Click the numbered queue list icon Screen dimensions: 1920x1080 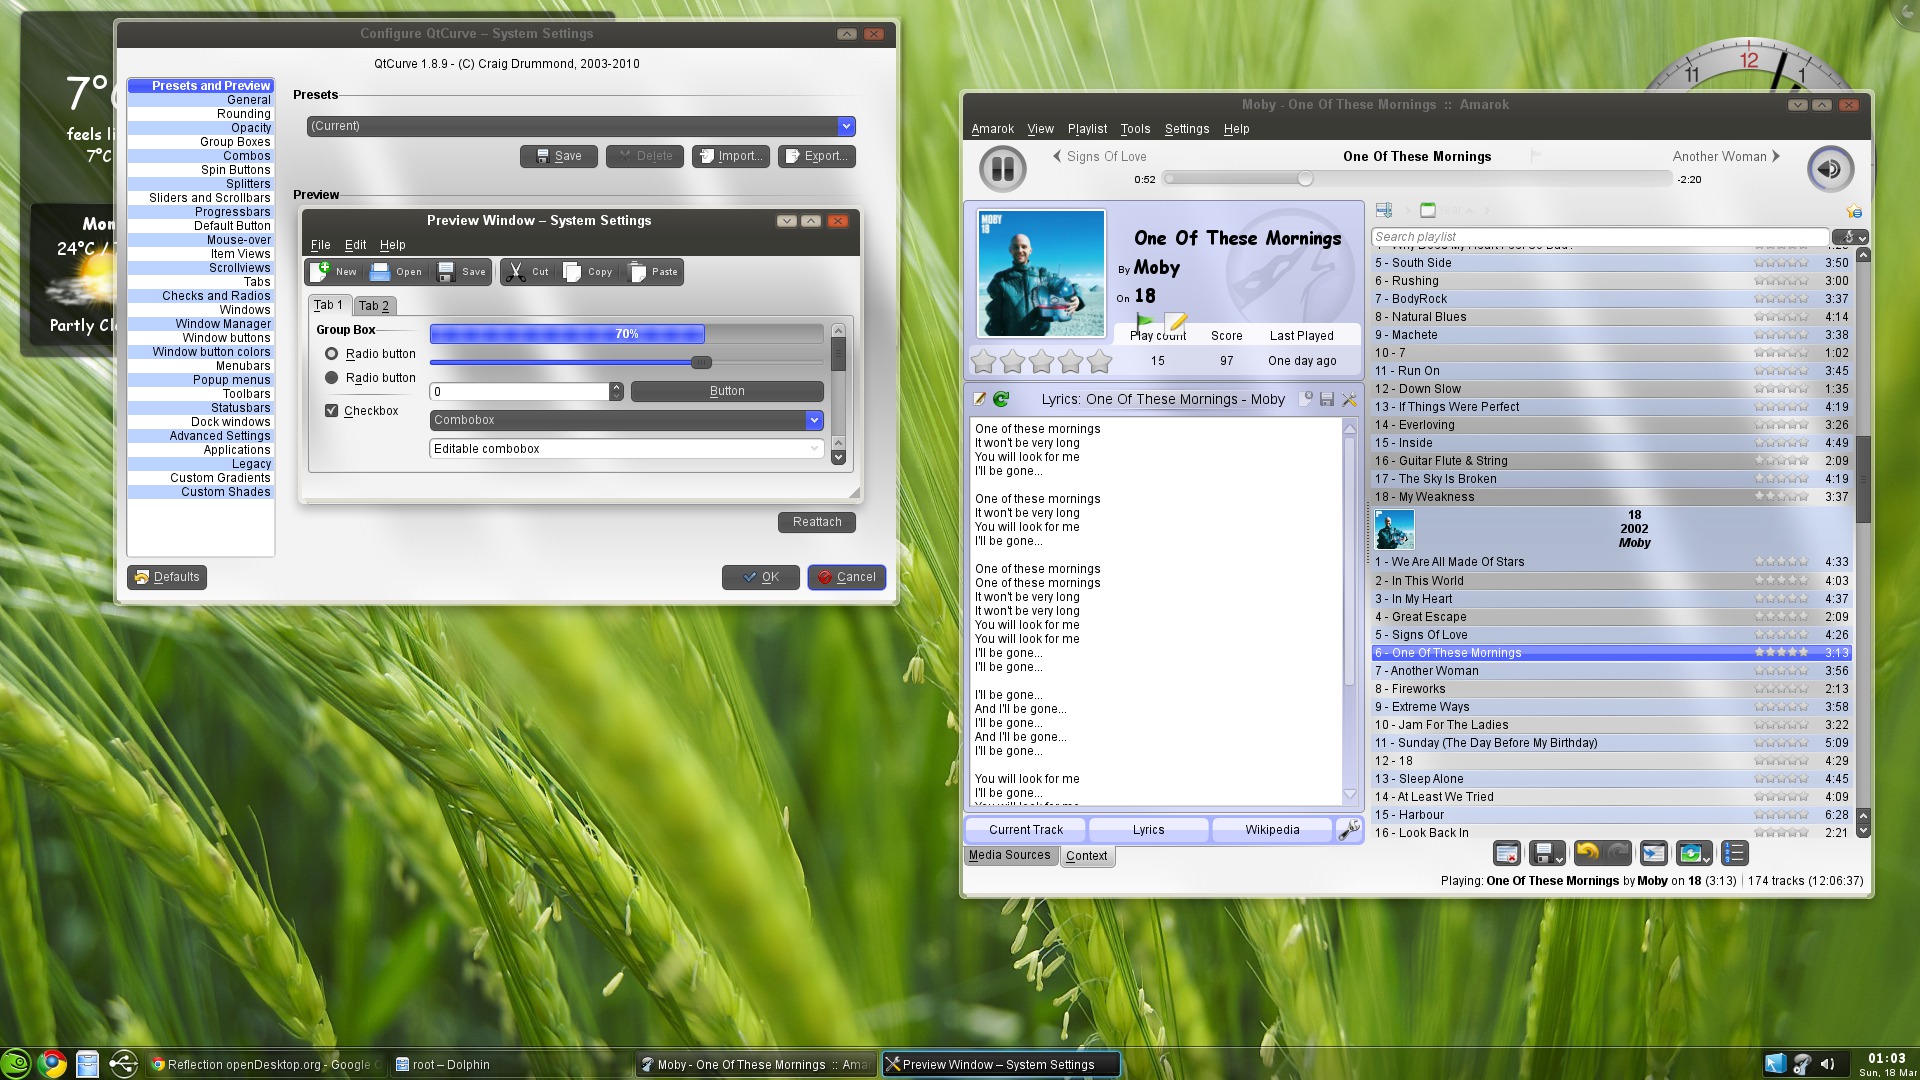tap(1734, 853)
